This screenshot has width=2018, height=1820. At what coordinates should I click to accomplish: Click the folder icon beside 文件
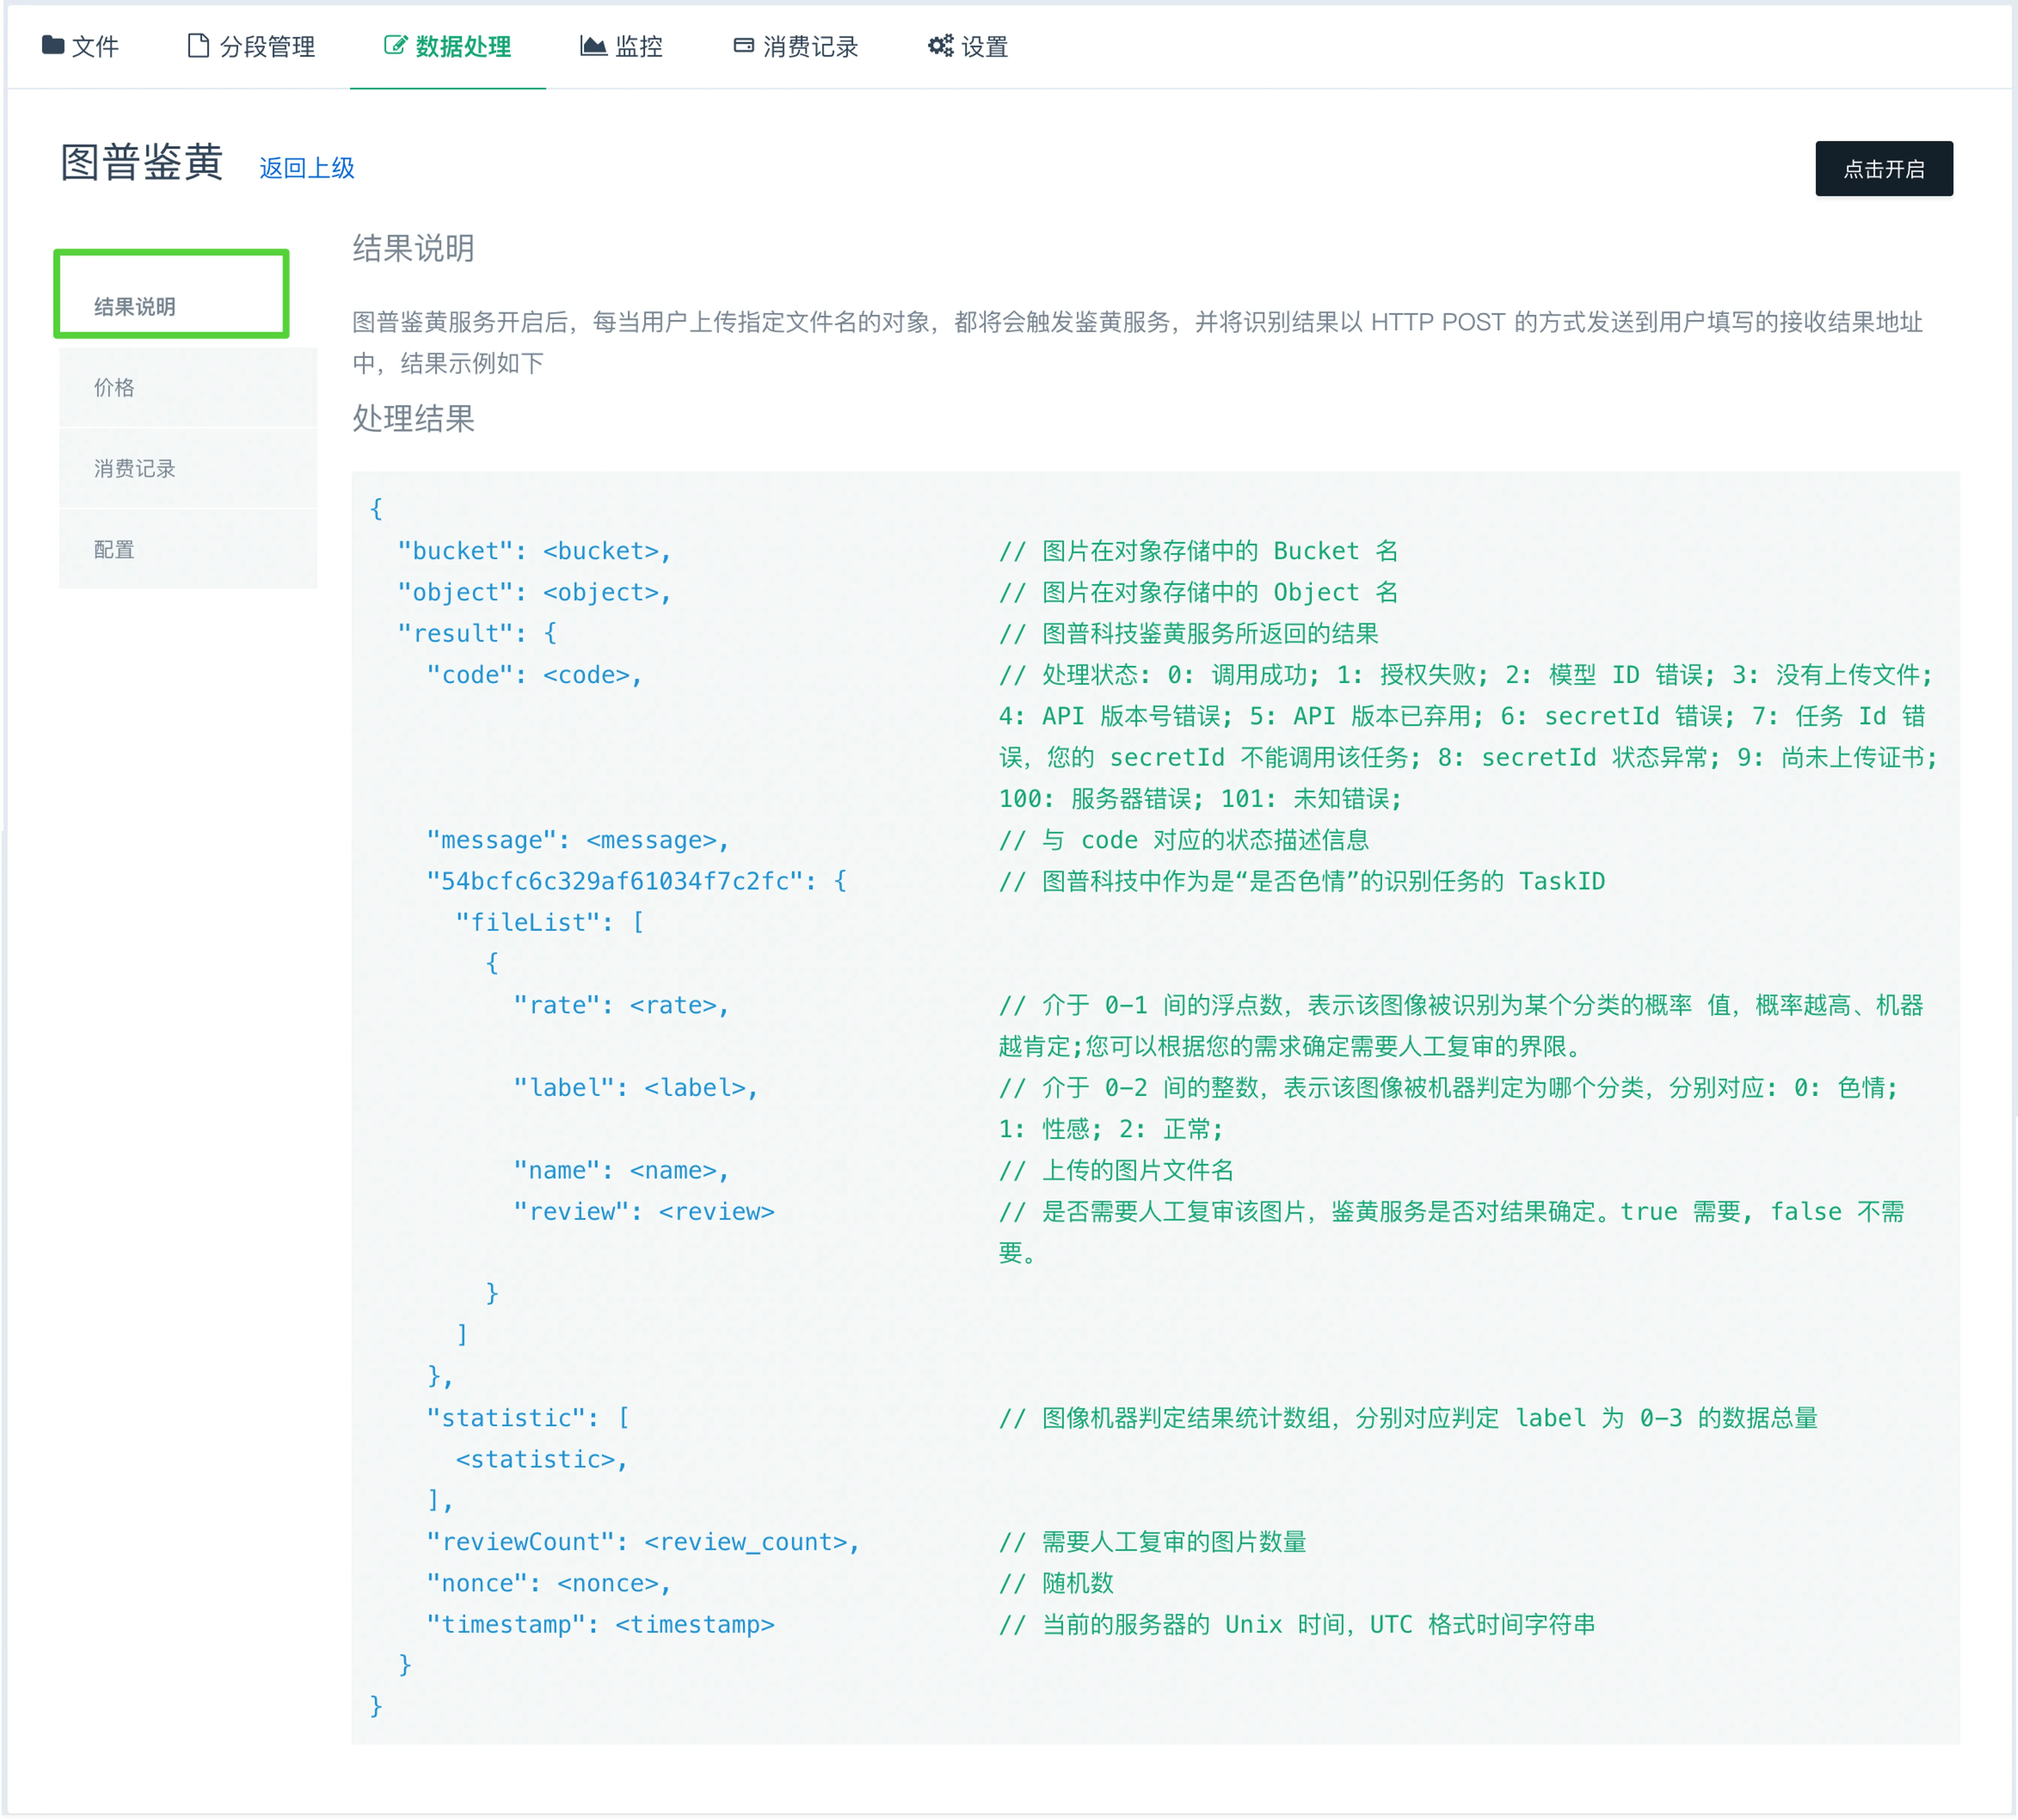(53, 45)
